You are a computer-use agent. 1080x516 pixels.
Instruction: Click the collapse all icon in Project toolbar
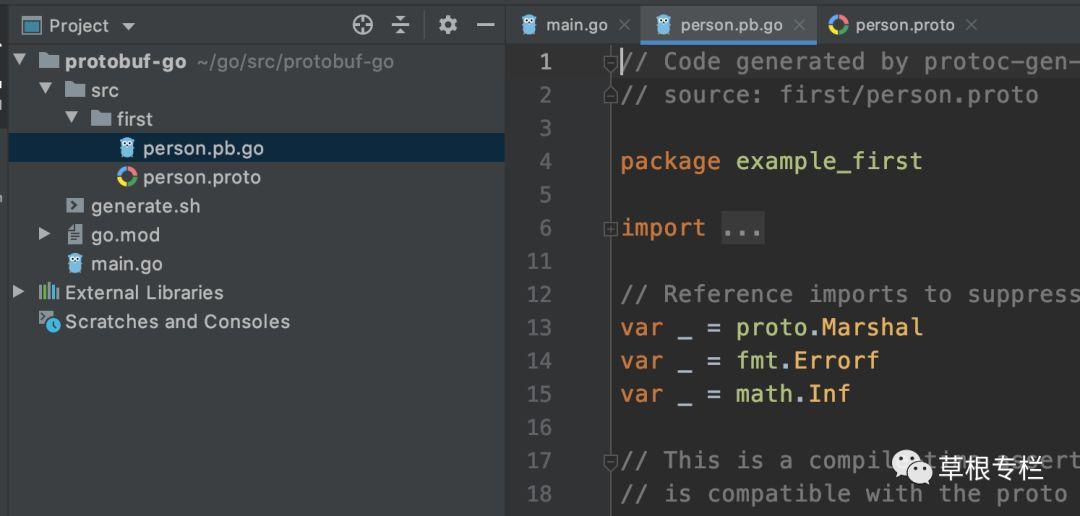400,25
